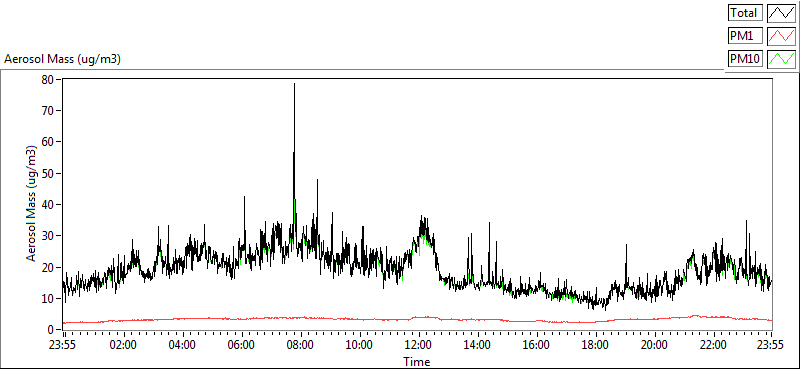Click the 08:00 time axis label
This screenshot has width=800, height=369.
click(300, 345)
